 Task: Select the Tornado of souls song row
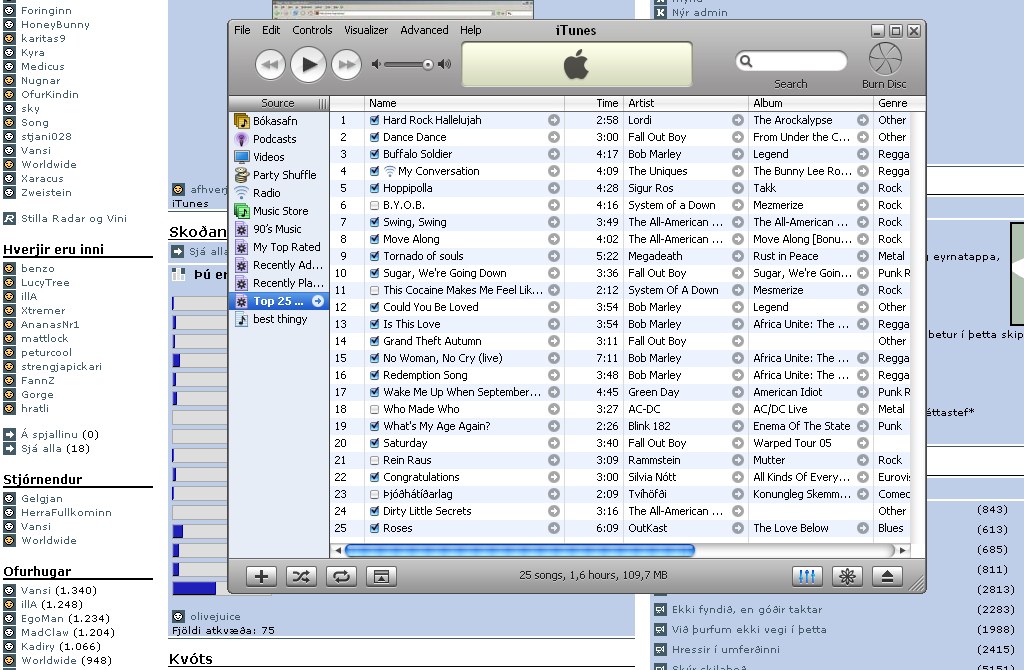click(620, 256)
